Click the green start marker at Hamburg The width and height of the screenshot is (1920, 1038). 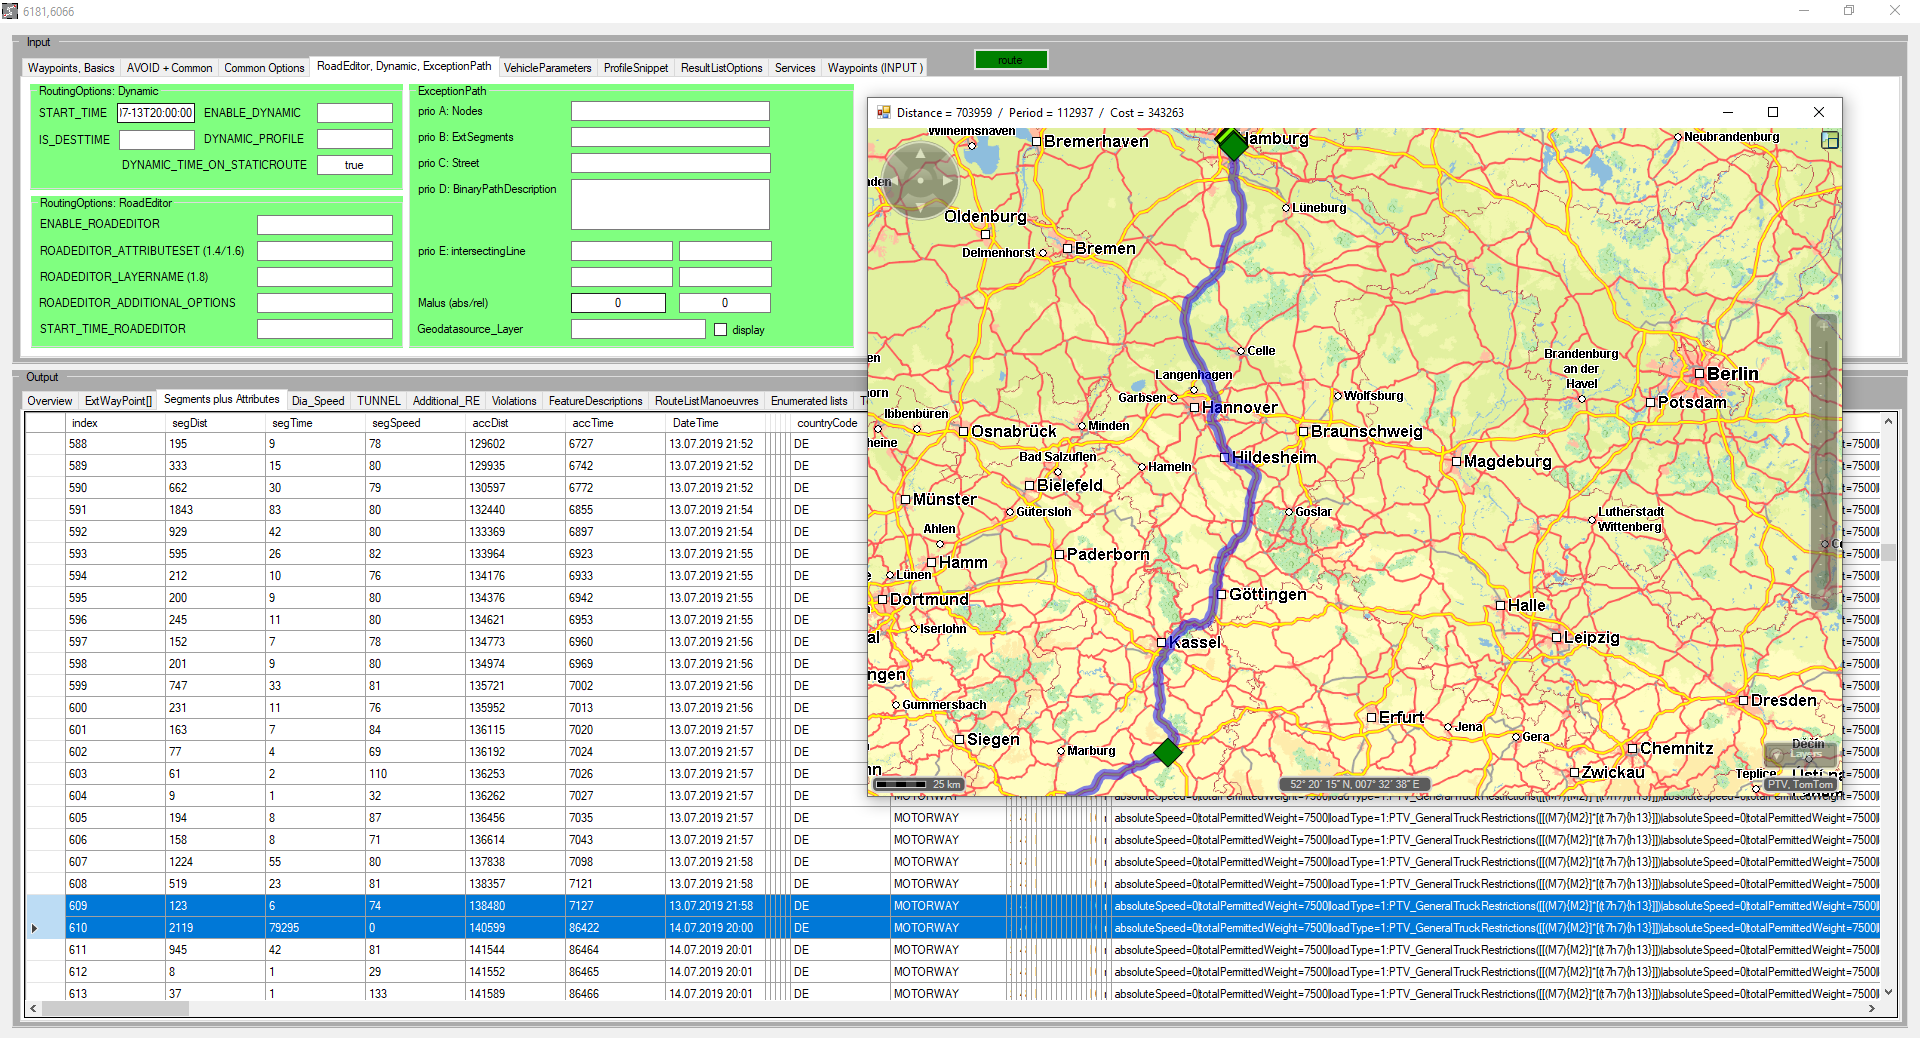[1233, 145]
